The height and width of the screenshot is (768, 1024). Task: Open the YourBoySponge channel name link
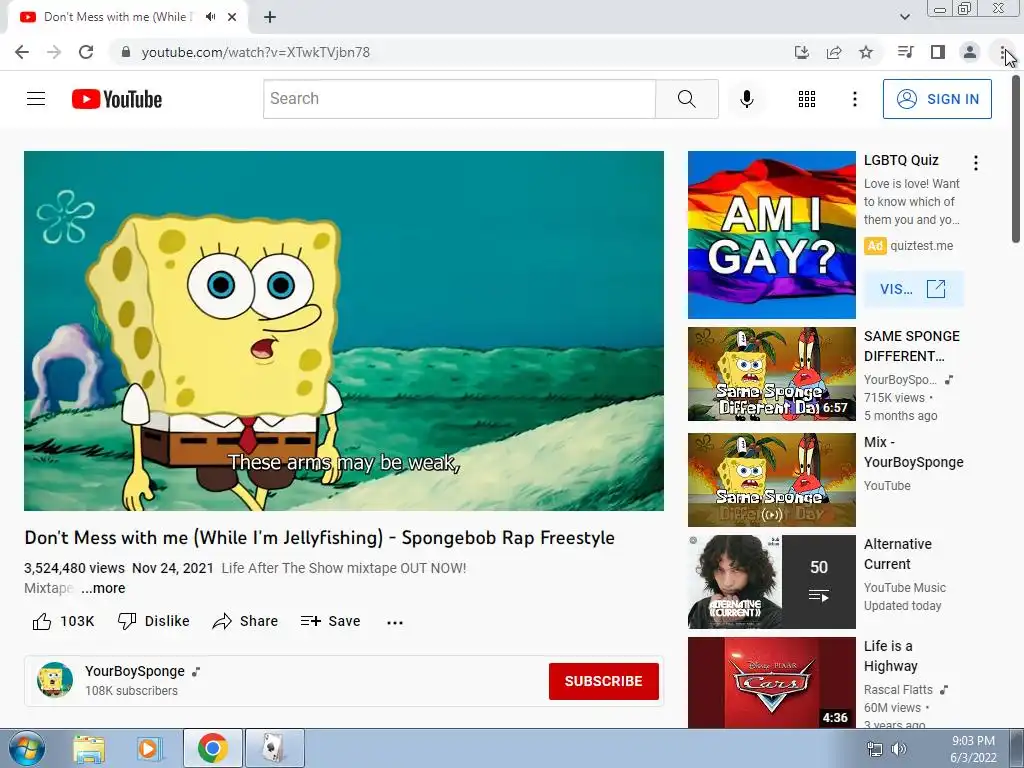click(135, 671)
